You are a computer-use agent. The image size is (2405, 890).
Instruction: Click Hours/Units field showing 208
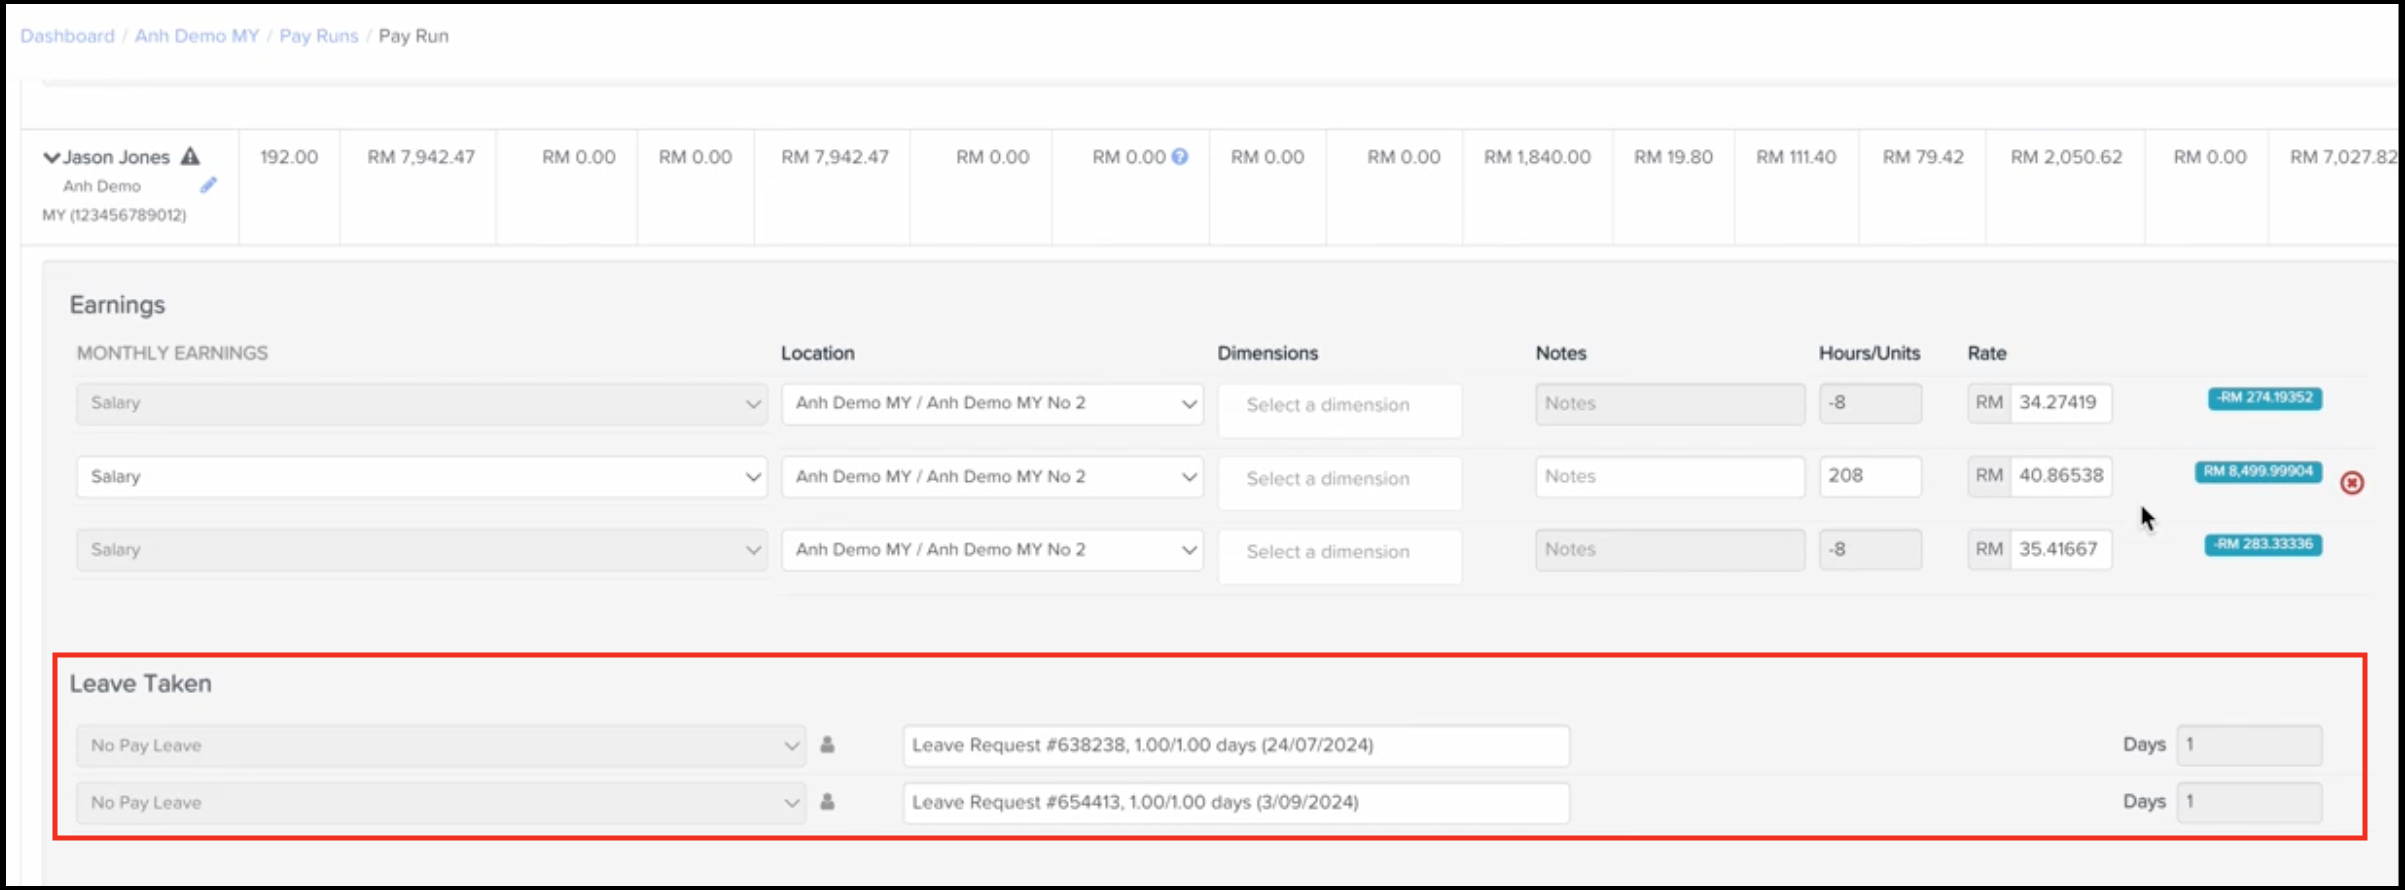coord(1869,476)
